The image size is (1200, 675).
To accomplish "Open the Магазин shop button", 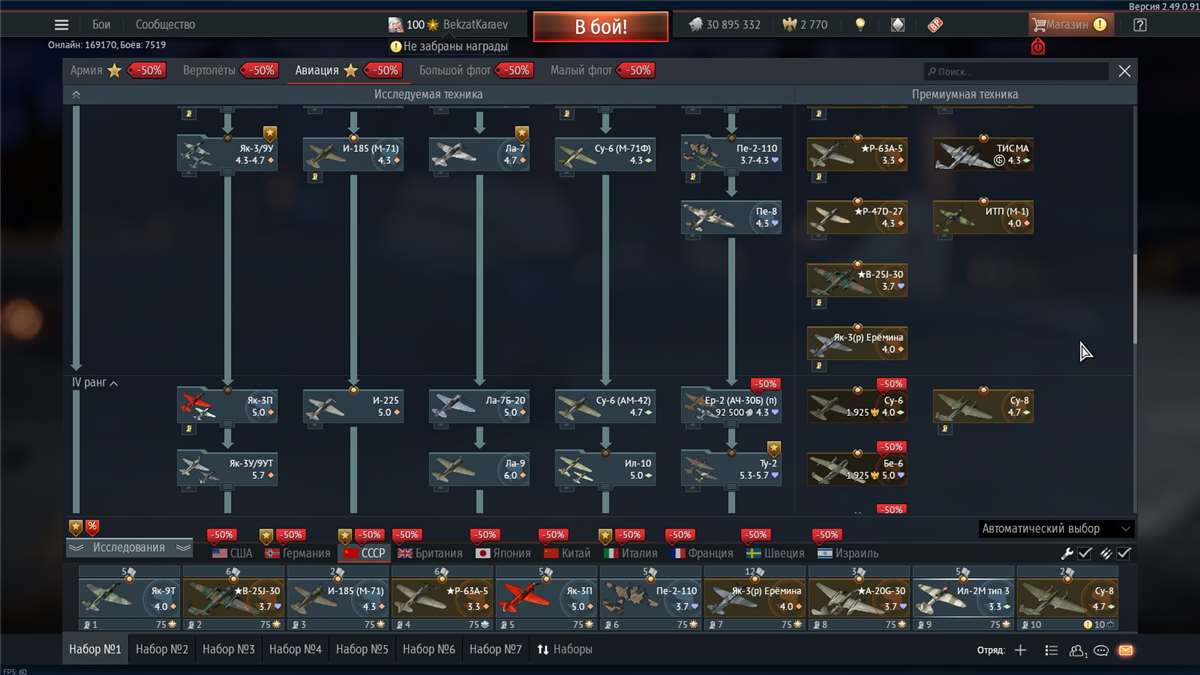I will (1069, 25).
